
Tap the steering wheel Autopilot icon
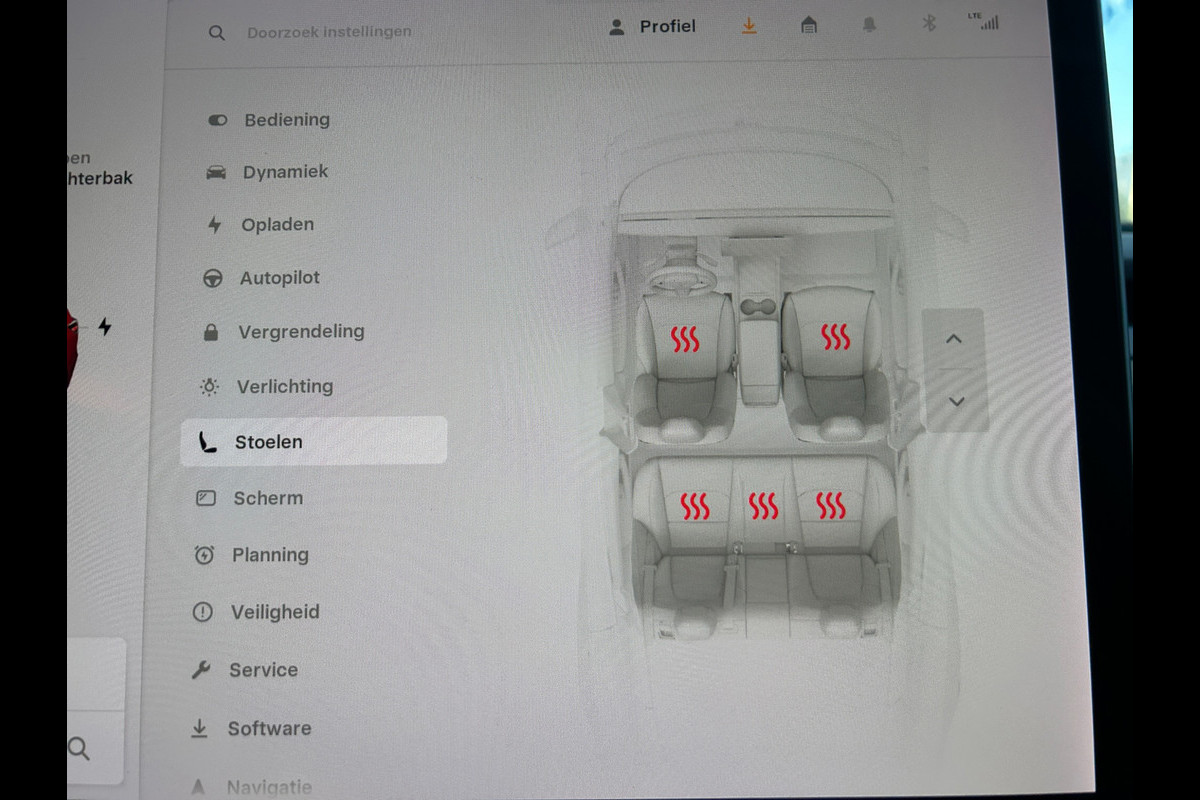click(213, 279)
